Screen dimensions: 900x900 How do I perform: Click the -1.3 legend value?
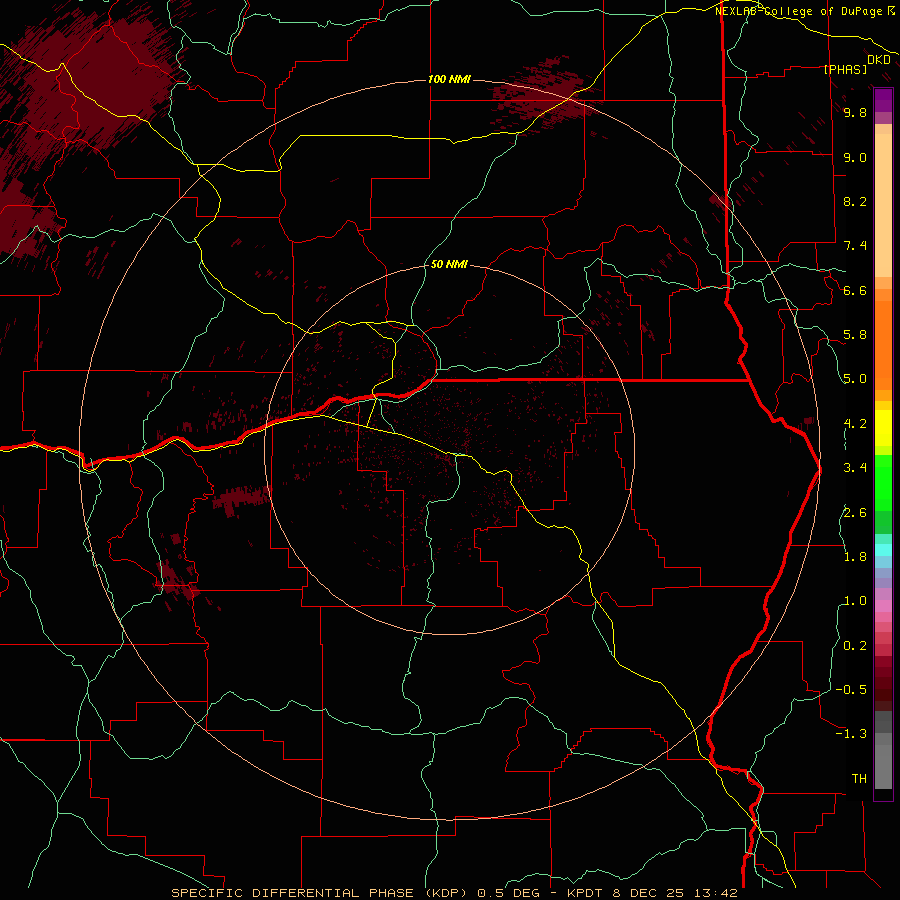point(851,734)
